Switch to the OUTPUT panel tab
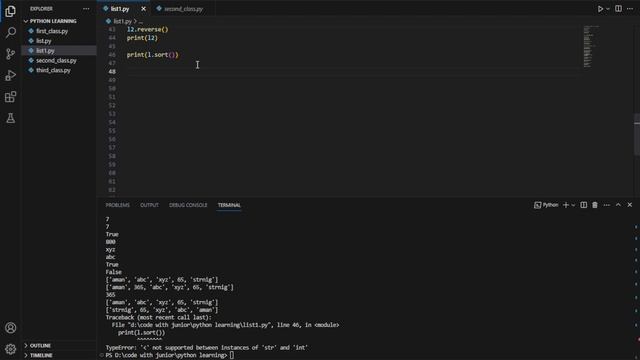 point(149,205)
